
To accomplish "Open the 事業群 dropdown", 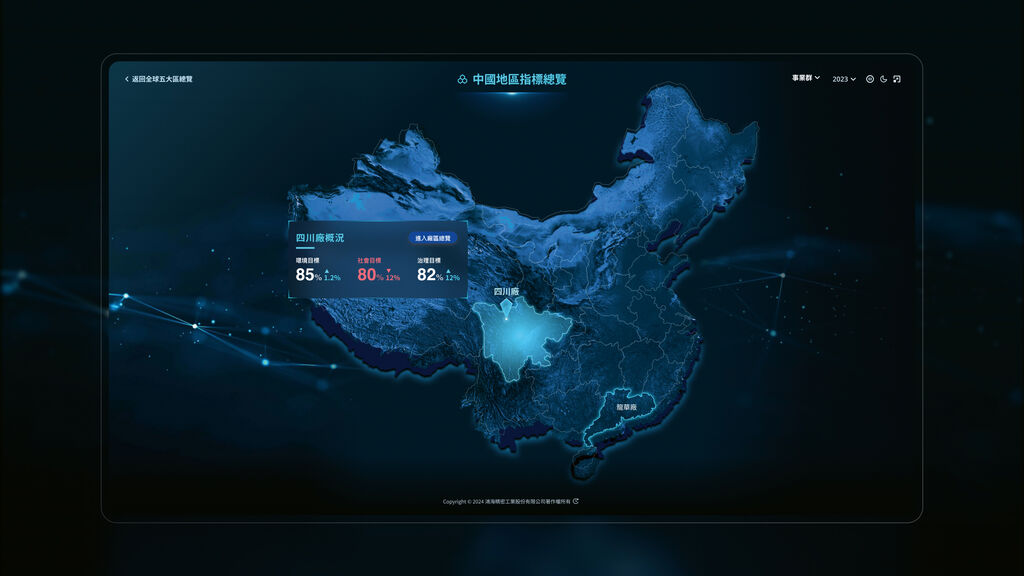I will (806, 78).
